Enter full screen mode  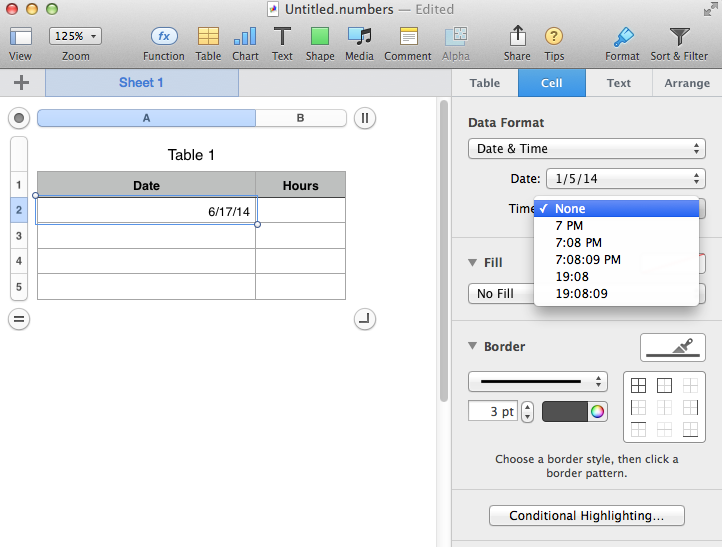click(x=710, y=9)
